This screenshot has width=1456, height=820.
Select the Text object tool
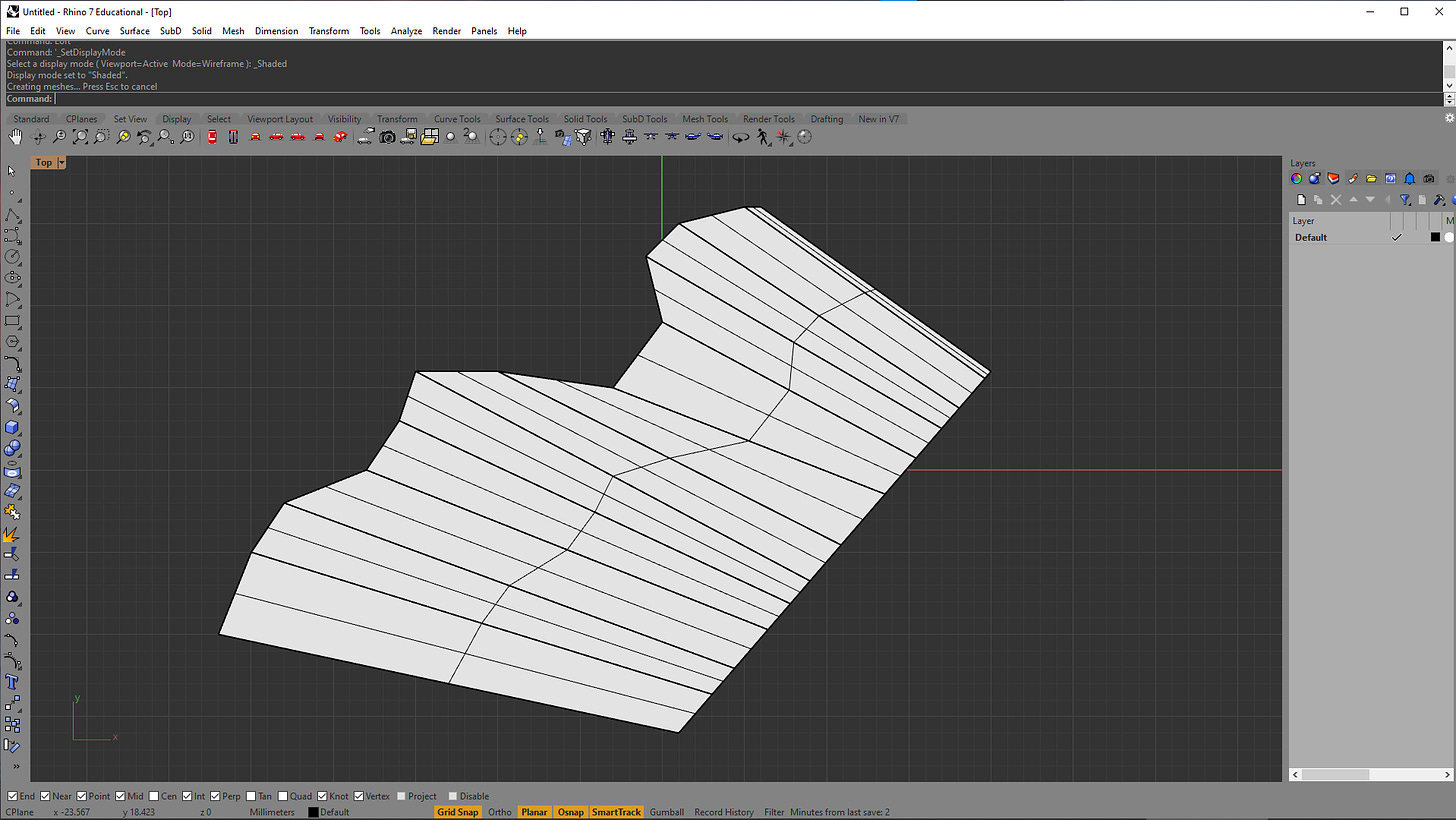pyautogui.click(x=12, y=682)
